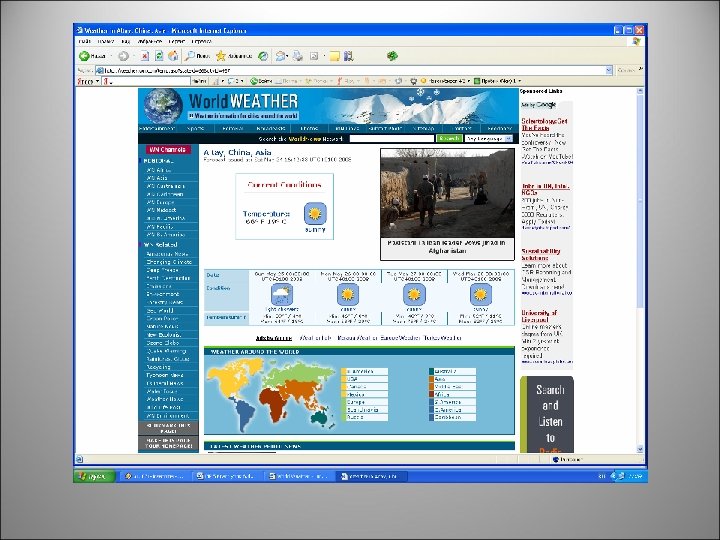Click the light showers icon for Sunday forecast
The height and width of the screenshot is (540, 720).
[282, 294]
